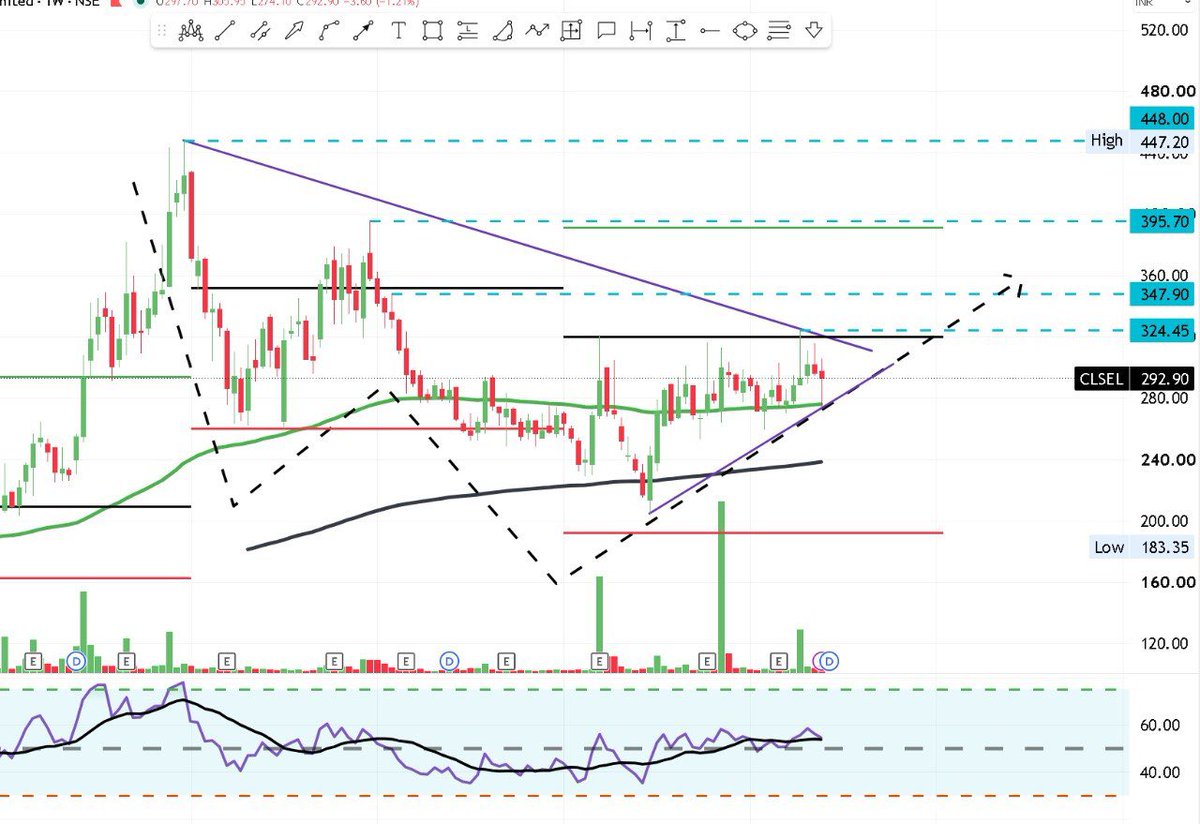This screenshot has width=1200, height=824.
Task: Click the CLSEL 292.90 last price label
Action: click(1135, 379)
